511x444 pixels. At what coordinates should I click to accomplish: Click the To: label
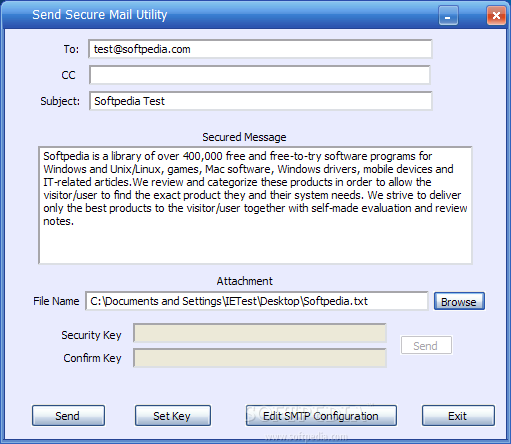[x=71, y=49]
